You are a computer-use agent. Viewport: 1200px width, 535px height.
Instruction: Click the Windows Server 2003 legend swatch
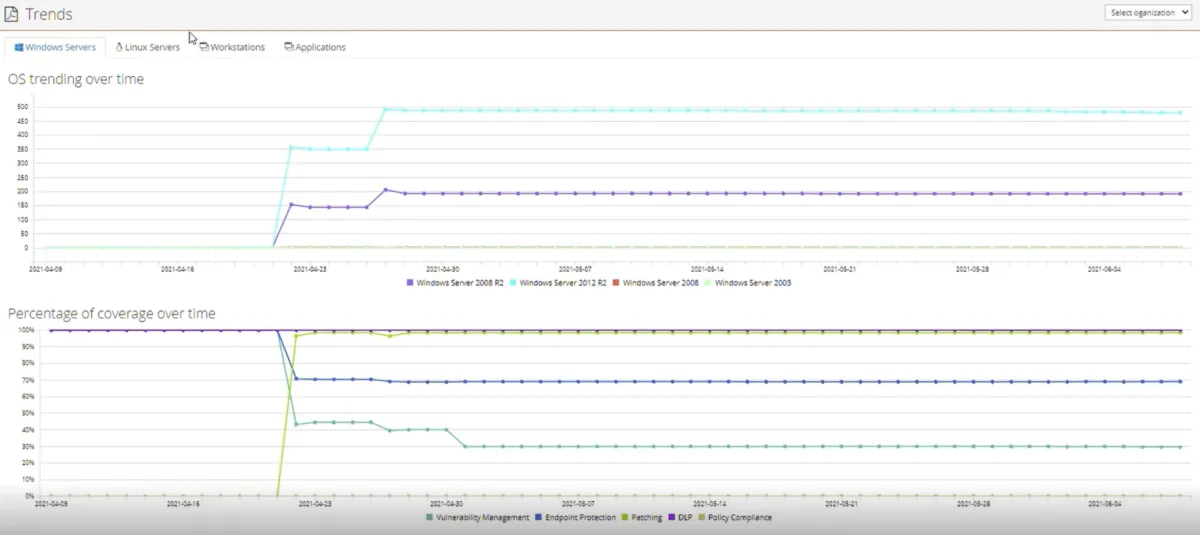[709, 283]
